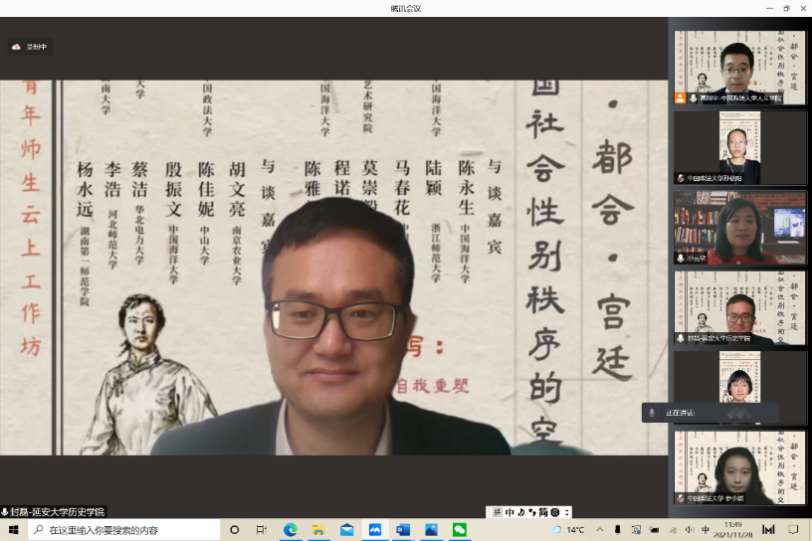Viewport: 812px width, 541px height.
Task: Toggle the IME Chinese/English mode (中) in floating bar
Action: click(508, 512)
